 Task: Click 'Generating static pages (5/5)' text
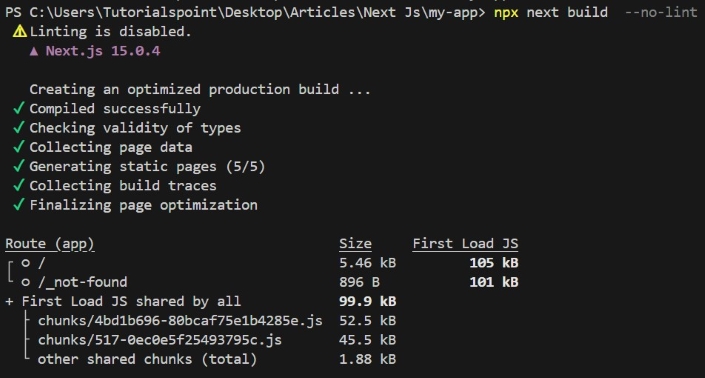147,167
